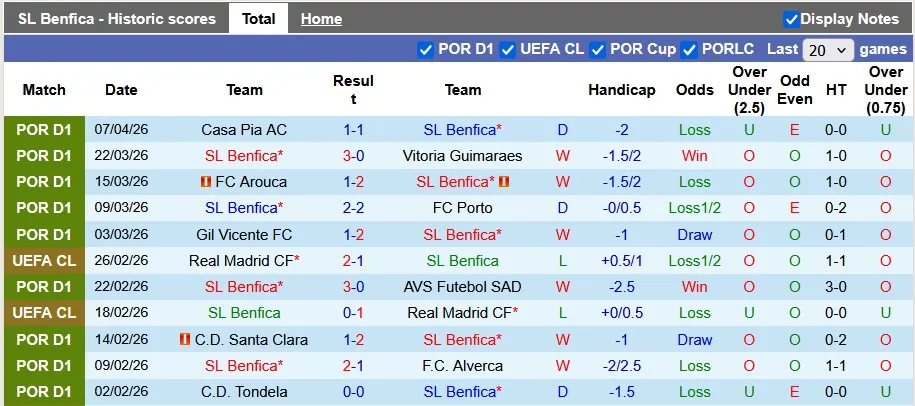Click green E indicator on Casa Pia row
The height and width of the screenshot is (406, 915).
coord(795,130)
